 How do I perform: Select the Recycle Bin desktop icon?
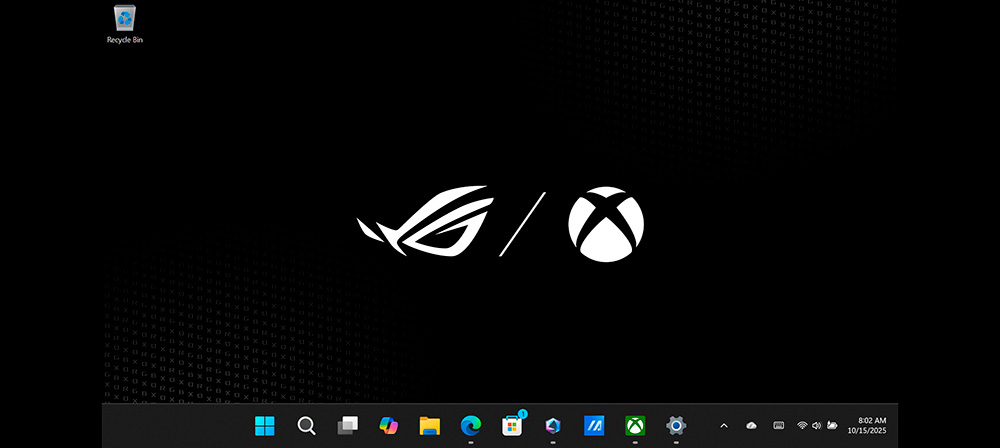124,24
